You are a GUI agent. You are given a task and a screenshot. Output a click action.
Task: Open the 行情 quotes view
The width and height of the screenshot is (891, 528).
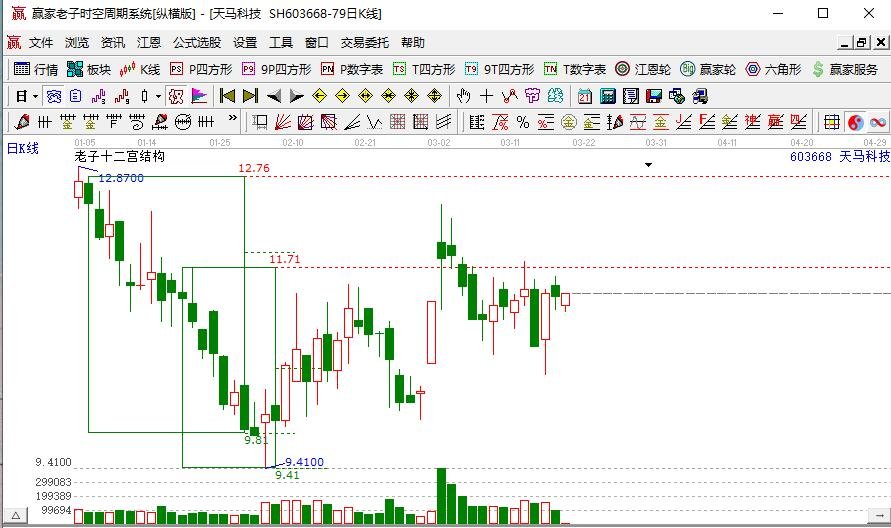click(36, 69)
